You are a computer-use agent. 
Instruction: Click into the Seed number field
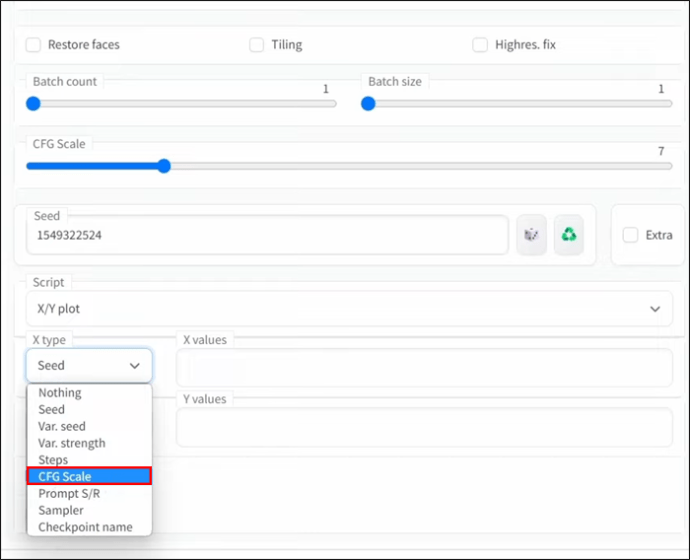coord(268,236)
